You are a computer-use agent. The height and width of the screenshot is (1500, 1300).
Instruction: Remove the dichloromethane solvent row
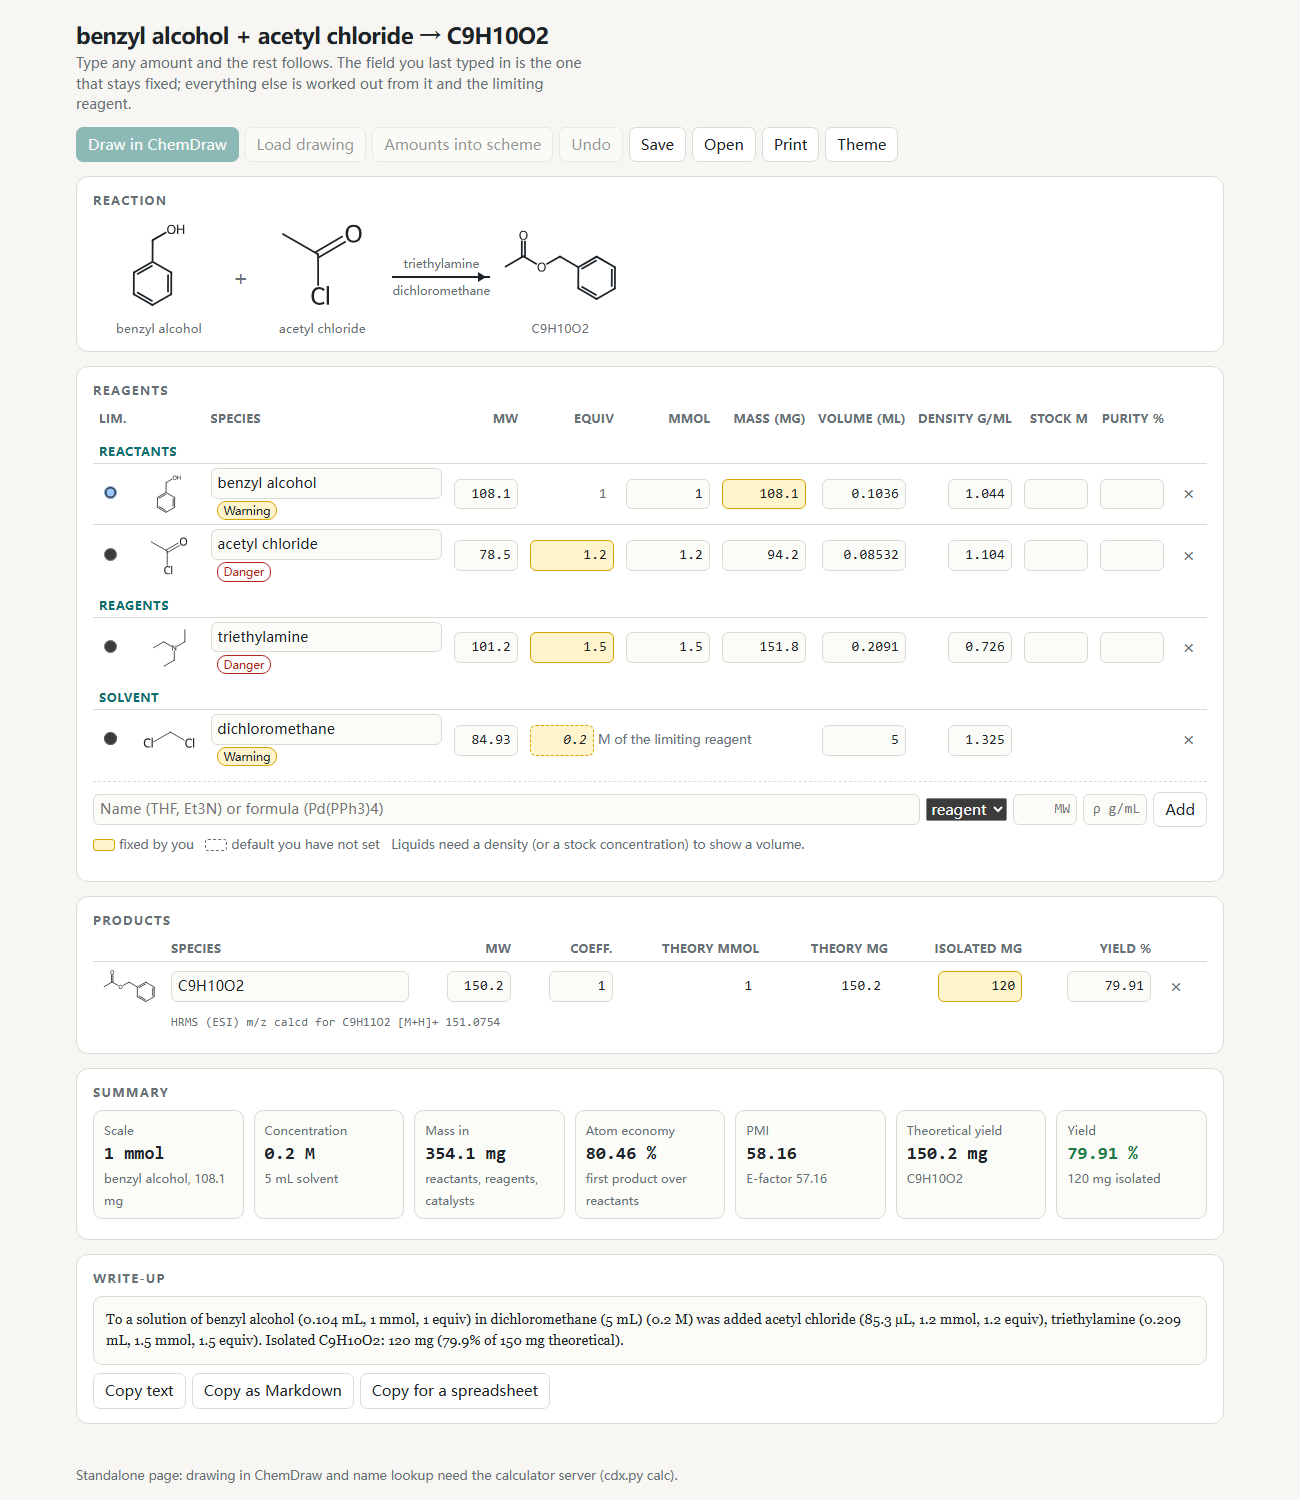[1188, 740]
